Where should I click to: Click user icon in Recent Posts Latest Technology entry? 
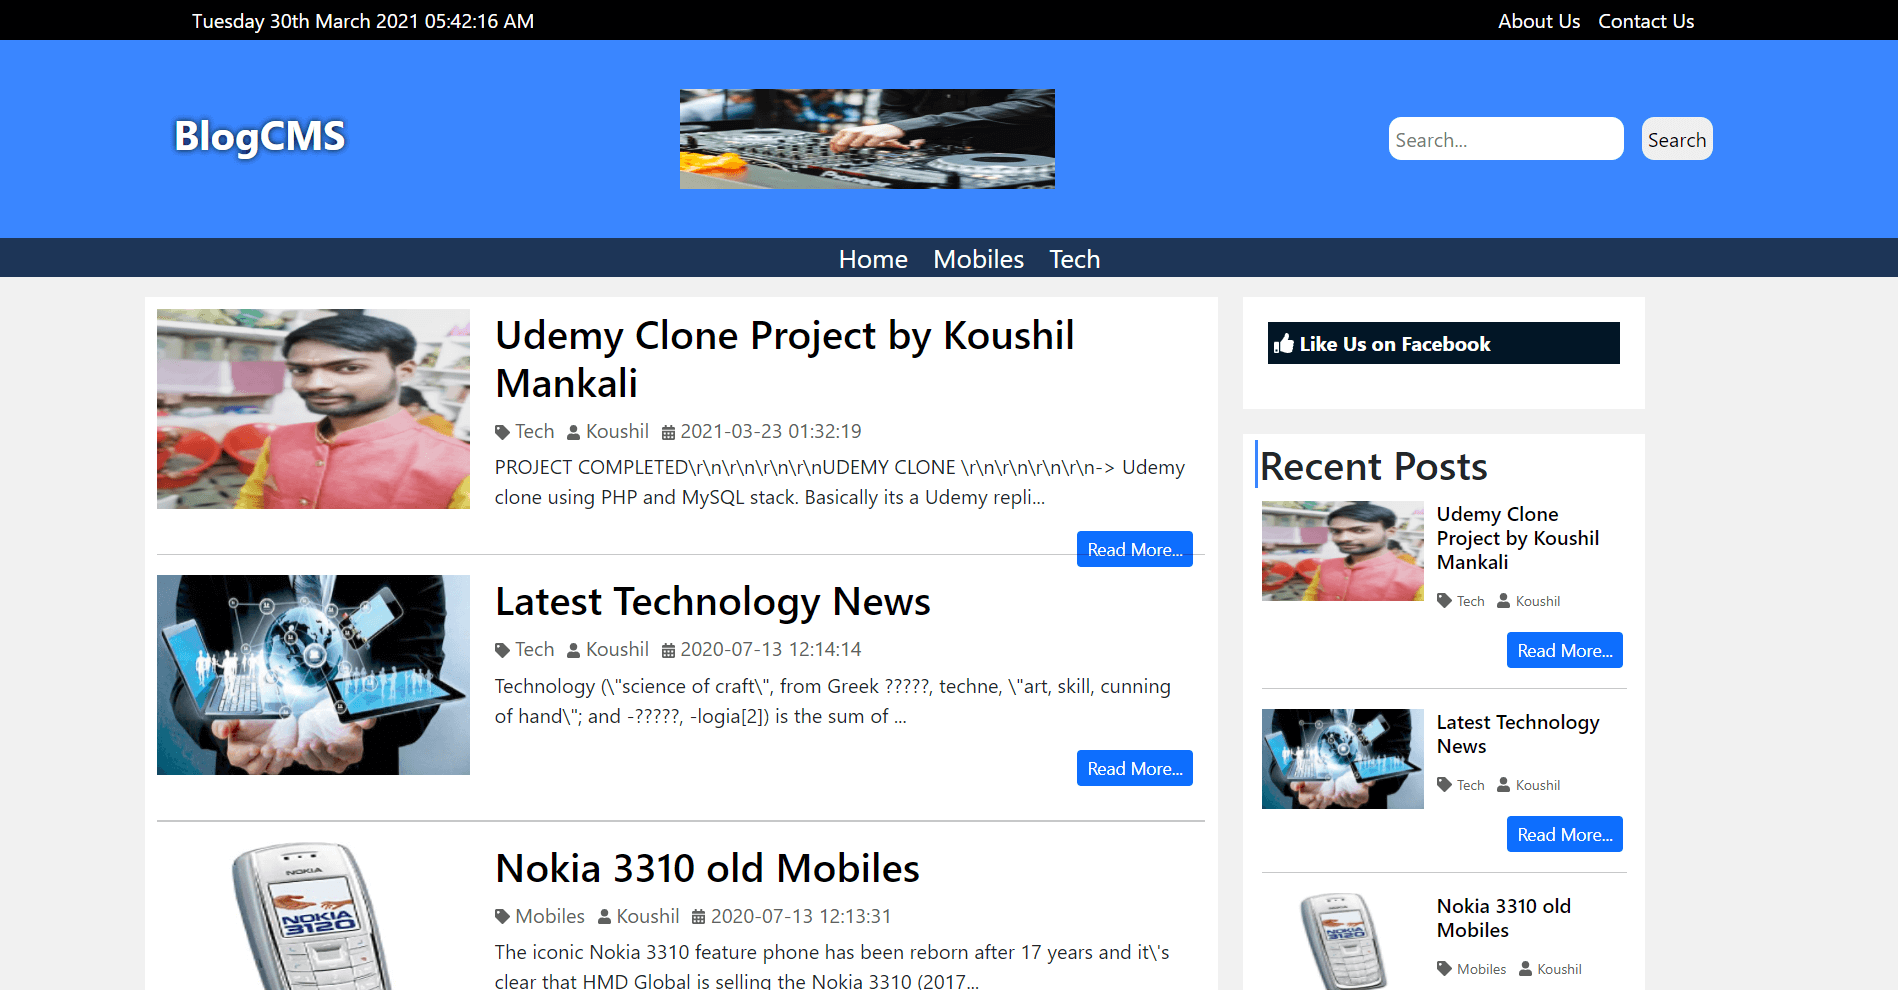pyautogui.click(x=1503, y=785)
